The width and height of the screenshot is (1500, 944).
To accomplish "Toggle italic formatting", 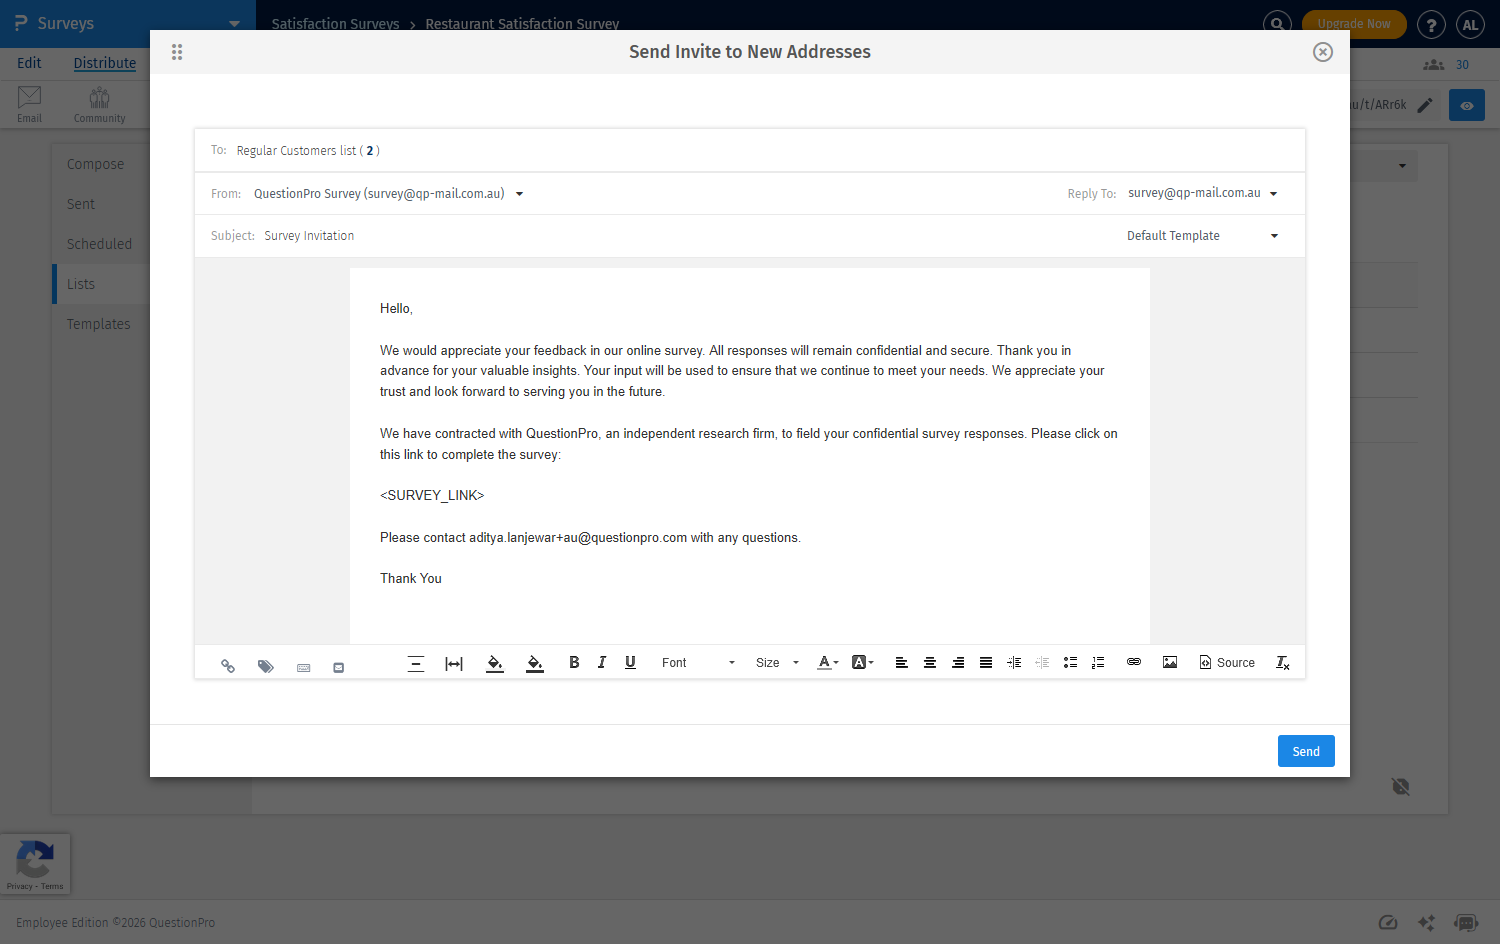I will coord(601,662).
